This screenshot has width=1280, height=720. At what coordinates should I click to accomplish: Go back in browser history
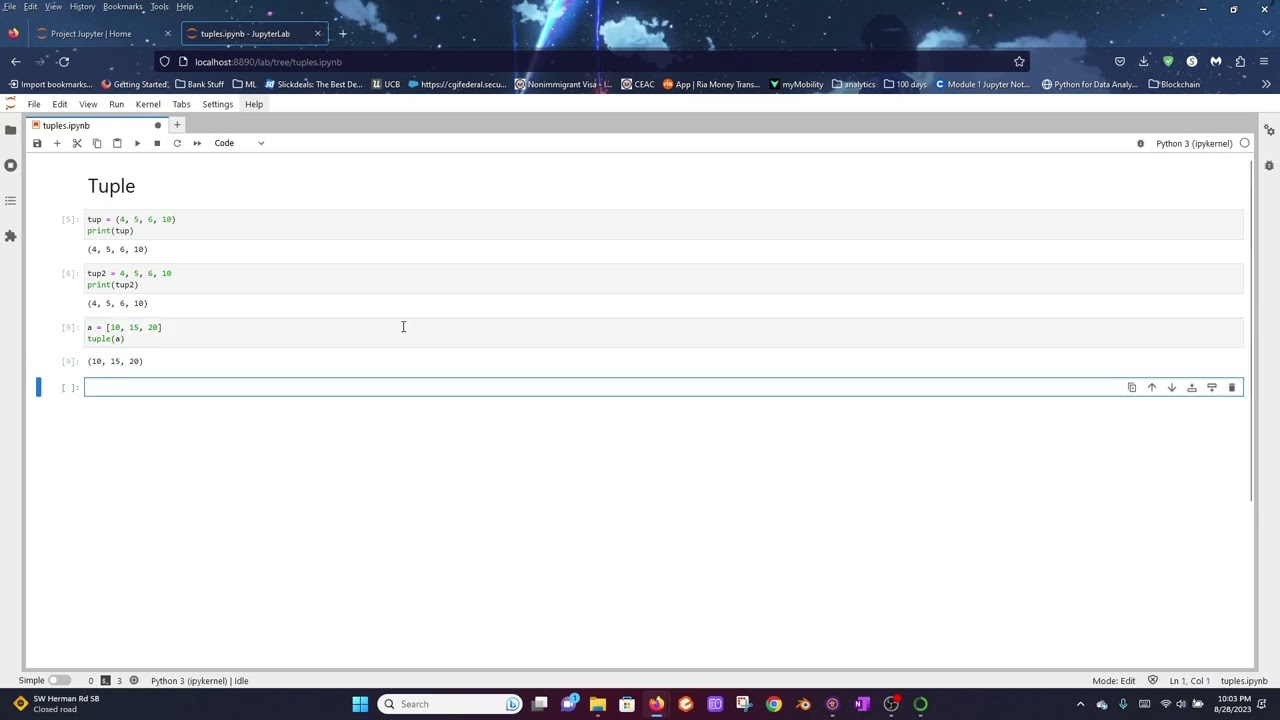point(16,62)
